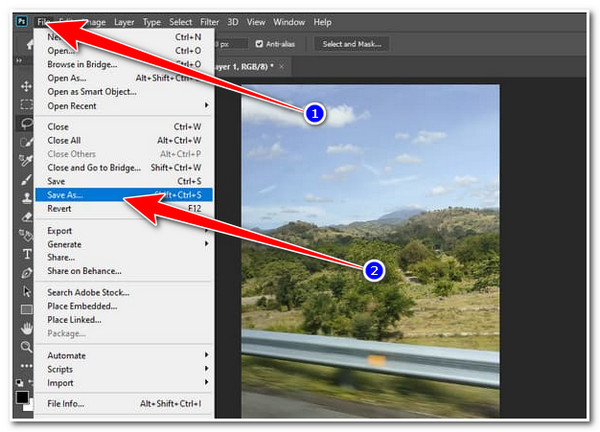The image size is (600, 432).
Task: Select the Rectangle shape tool
Action: [26, 309]
